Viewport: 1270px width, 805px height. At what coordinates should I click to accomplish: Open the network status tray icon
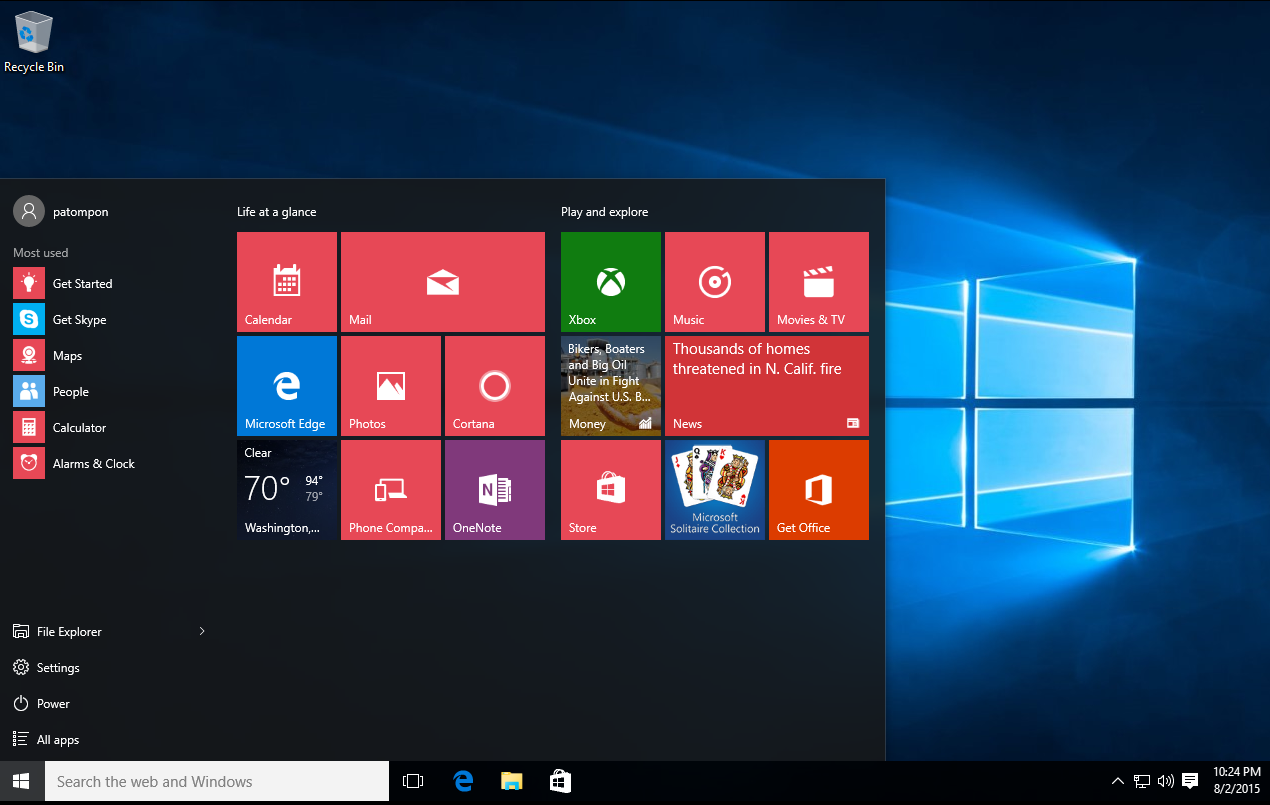coord(1142,782)
